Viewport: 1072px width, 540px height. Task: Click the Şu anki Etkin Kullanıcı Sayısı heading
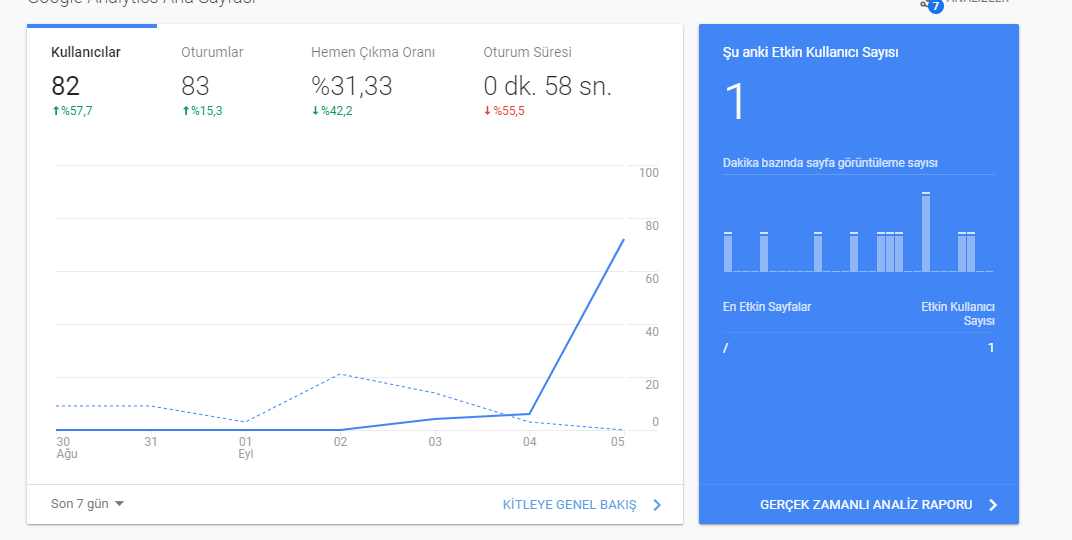[x=810, y=53]
